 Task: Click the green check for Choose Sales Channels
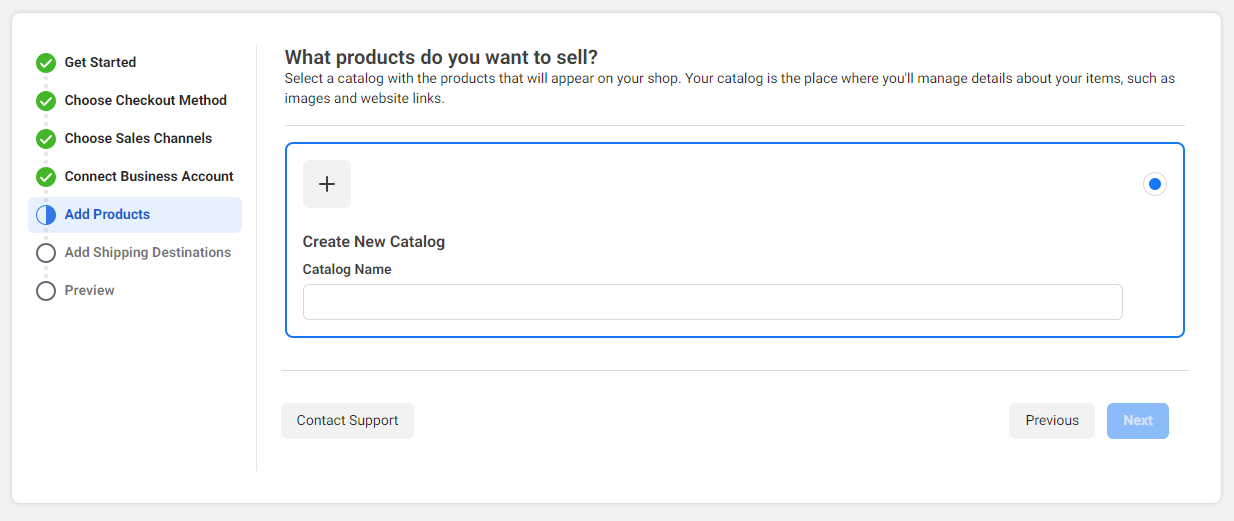click(46, 139)
